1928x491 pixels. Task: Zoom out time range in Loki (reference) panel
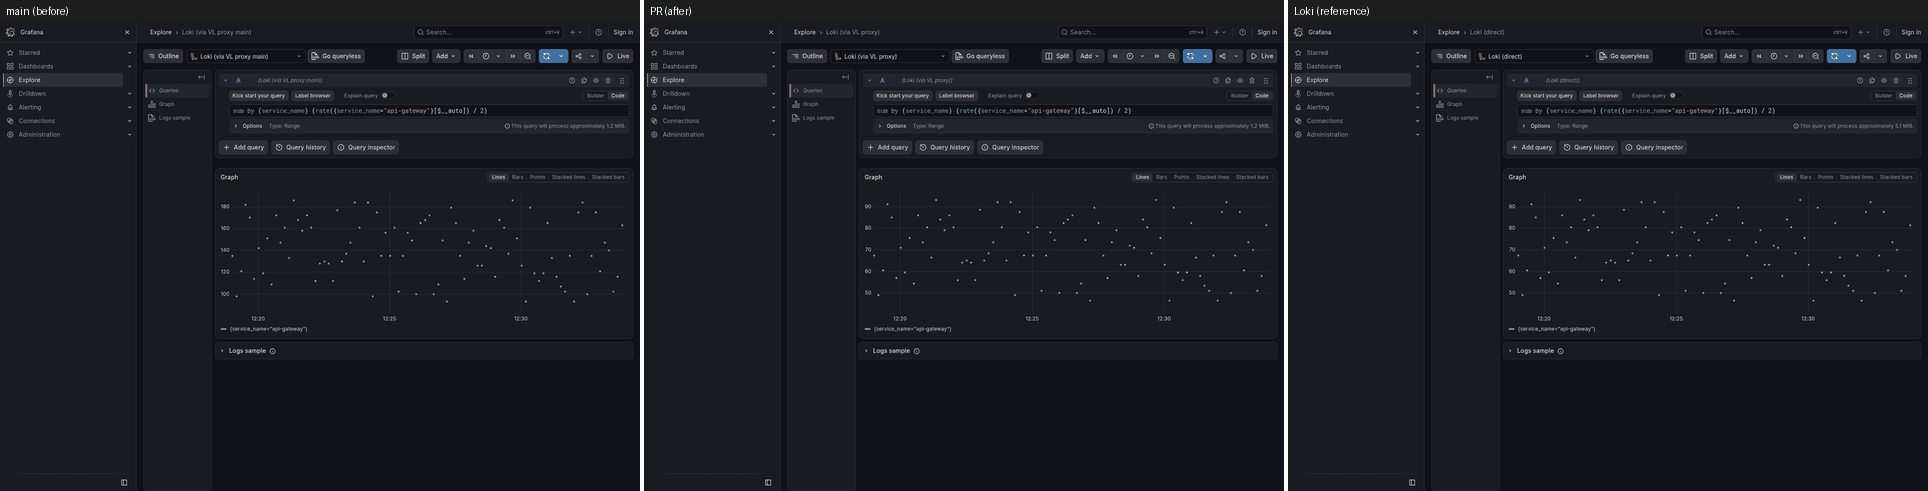(x=1816, y=56)
